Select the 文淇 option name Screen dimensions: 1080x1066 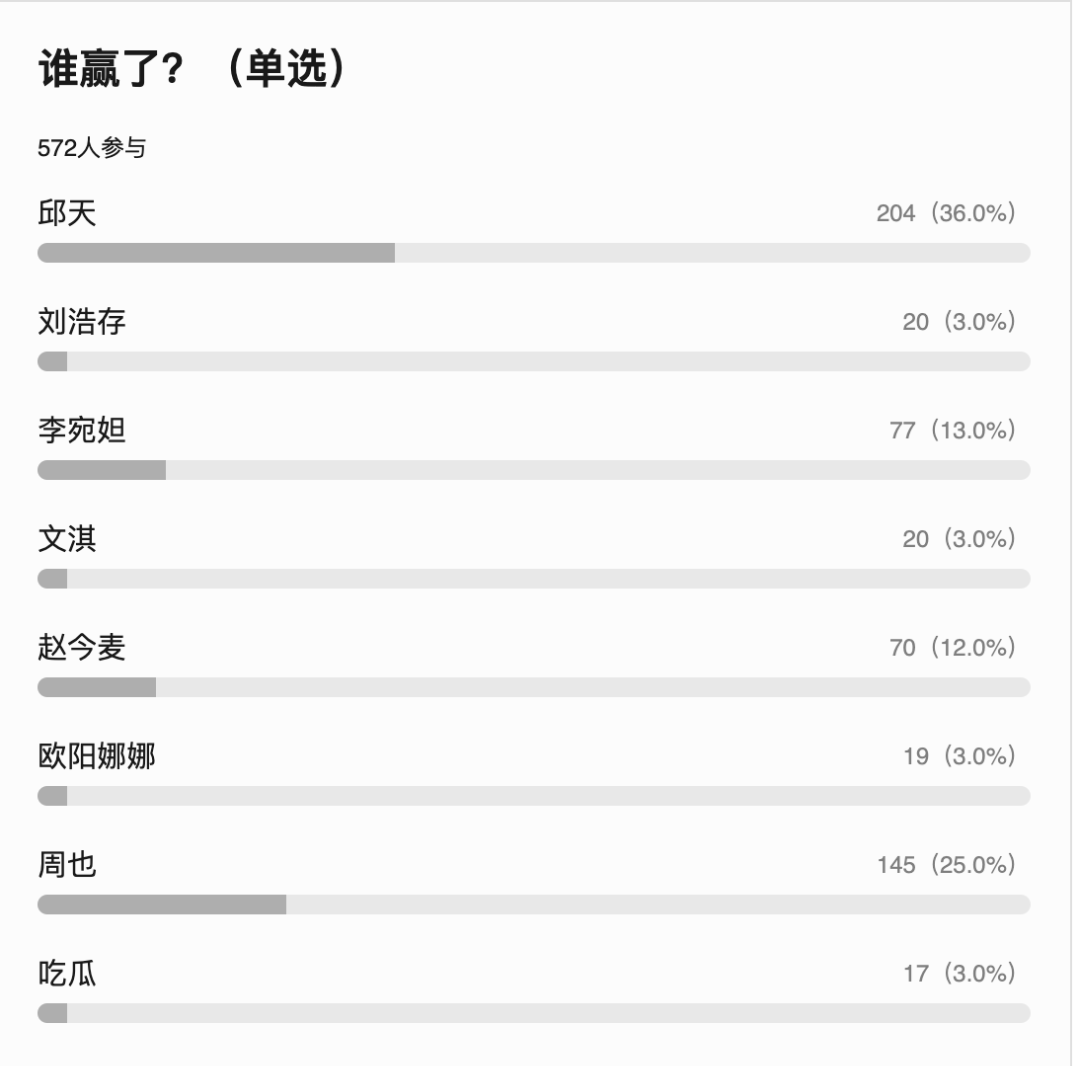click(x=67, y=539)
